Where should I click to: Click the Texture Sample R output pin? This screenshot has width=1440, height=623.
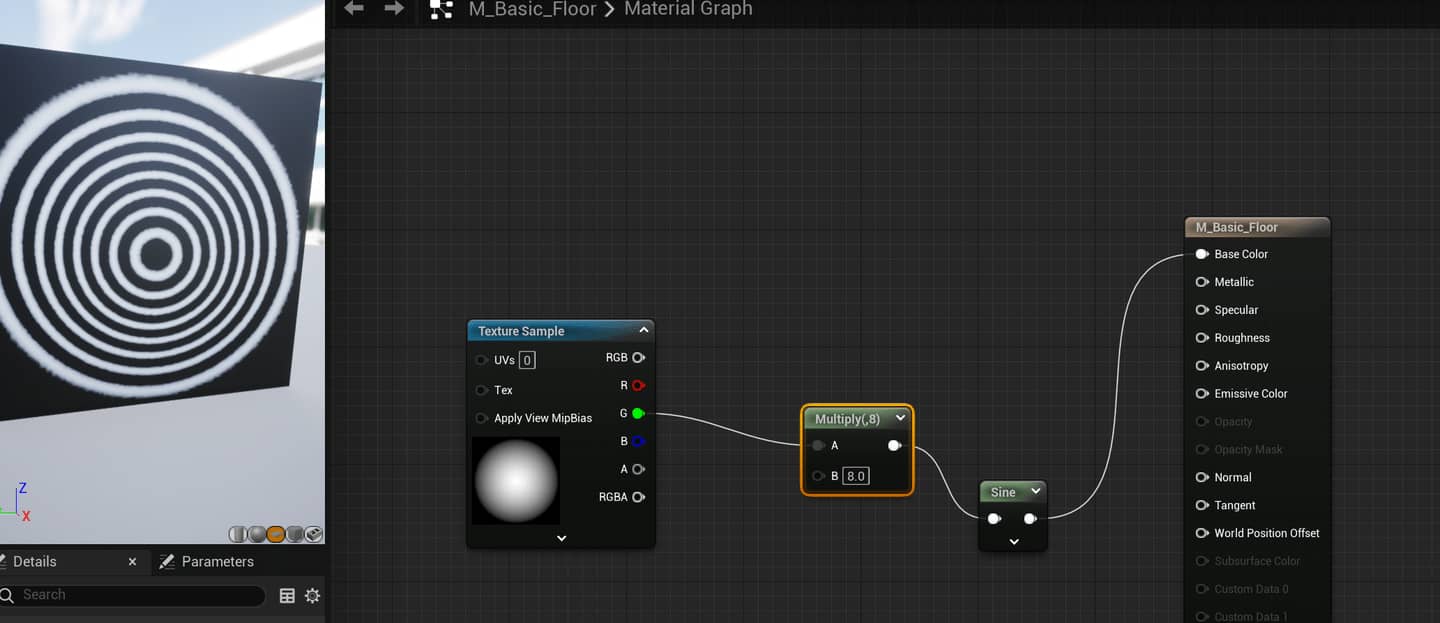[638, 385]
